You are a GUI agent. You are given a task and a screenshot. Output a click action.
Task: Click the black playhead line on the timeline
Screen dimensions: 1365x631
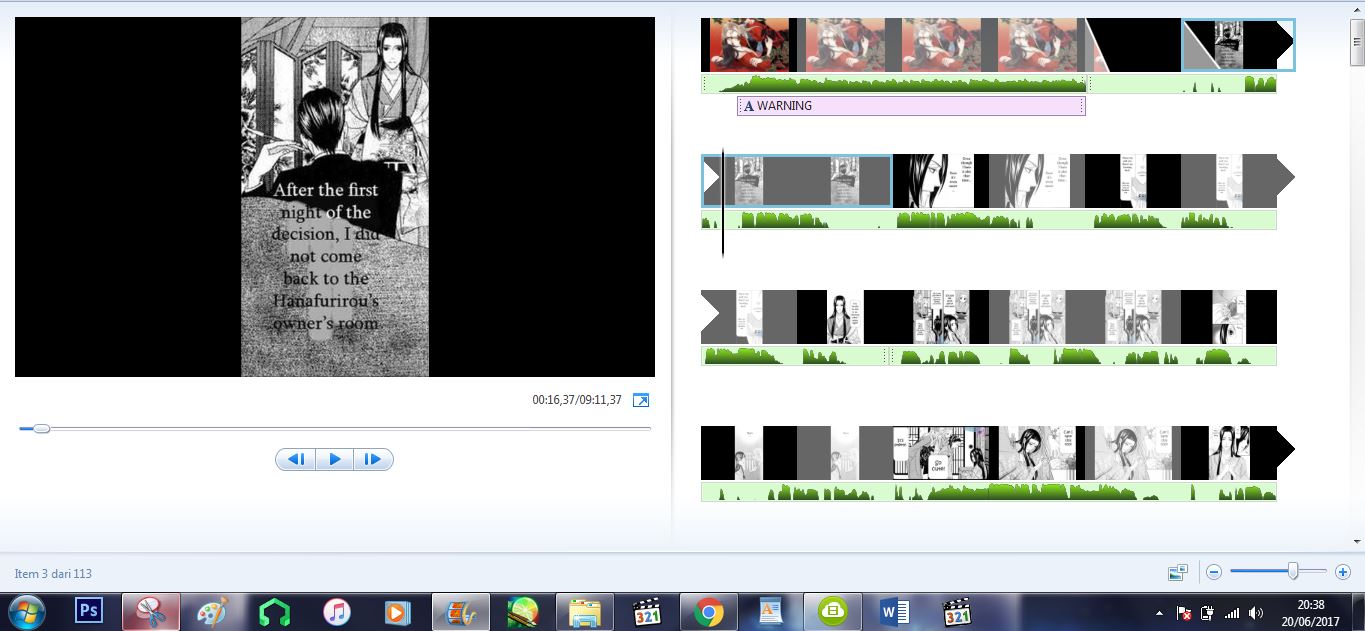click(x=723, y=203)
